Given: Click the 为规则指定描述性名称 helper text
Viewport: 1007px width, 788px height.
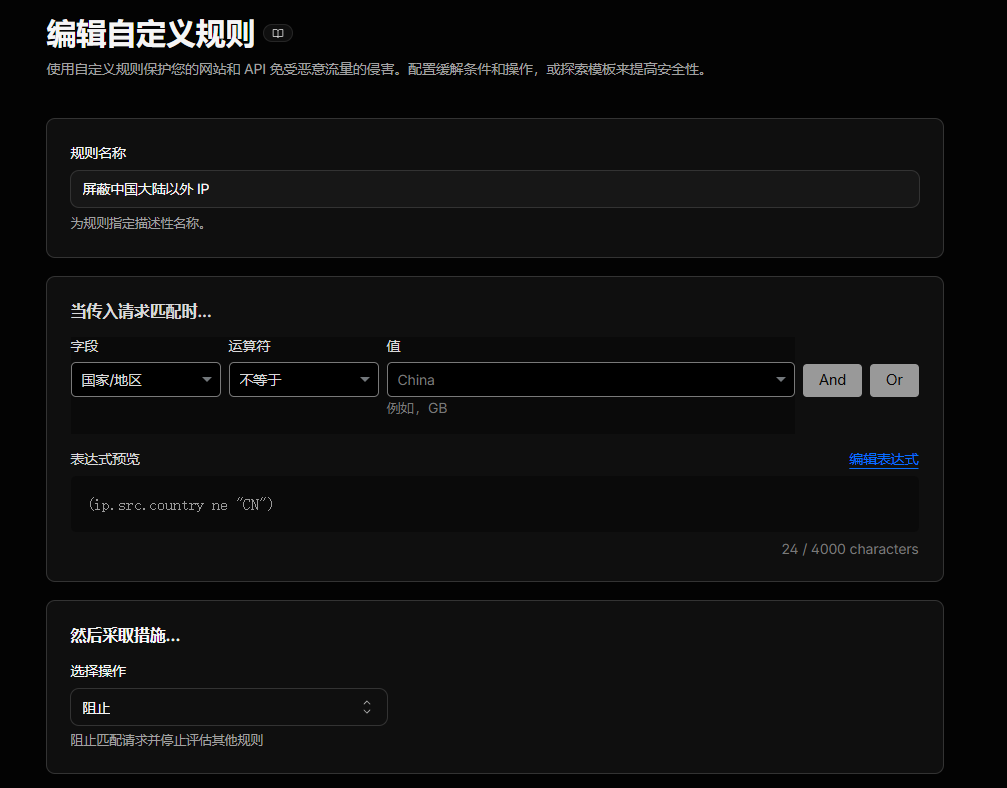Looking at the screenshot, I should (138, 223).
